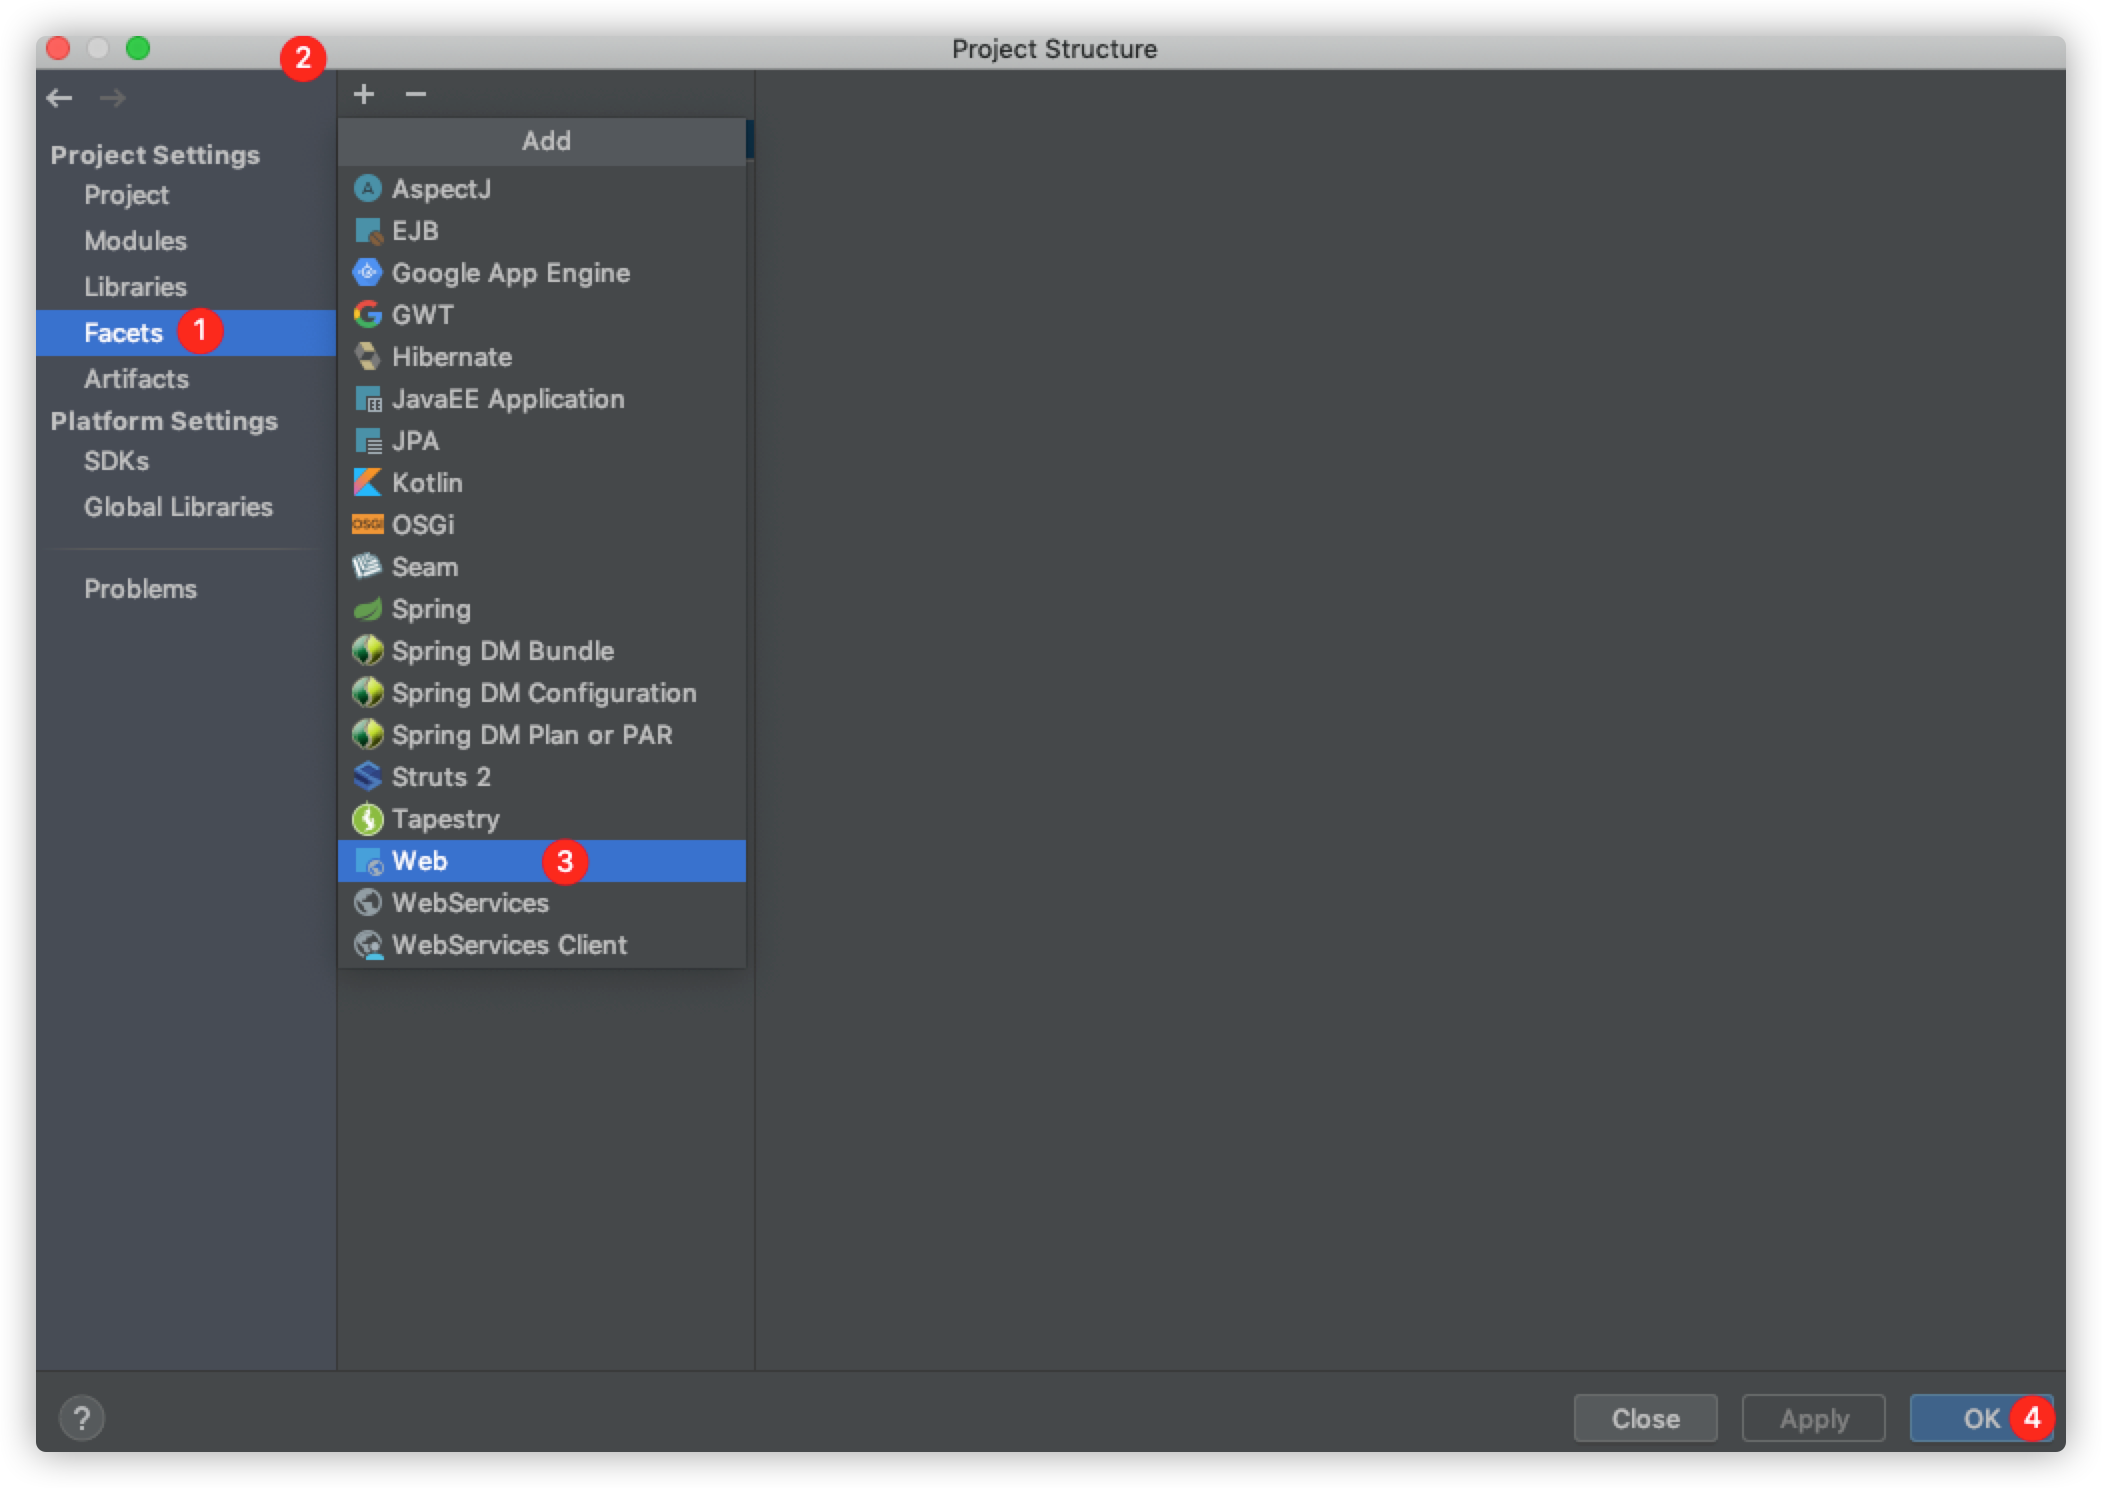This screenshot has width=2102, height=1488.
Task: Click the minus remove facet icon
Action: tap(416, 94)
